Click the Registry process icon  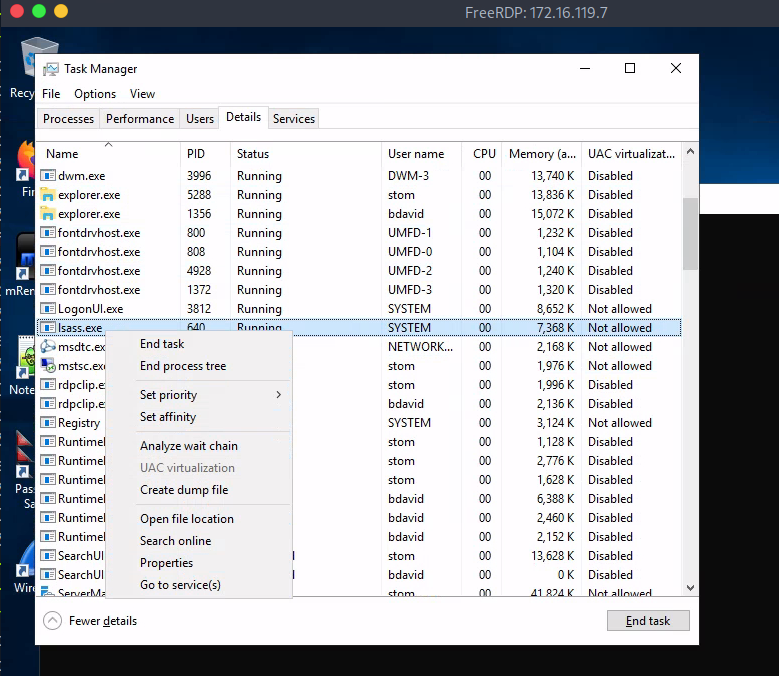(x=48, y=423)
